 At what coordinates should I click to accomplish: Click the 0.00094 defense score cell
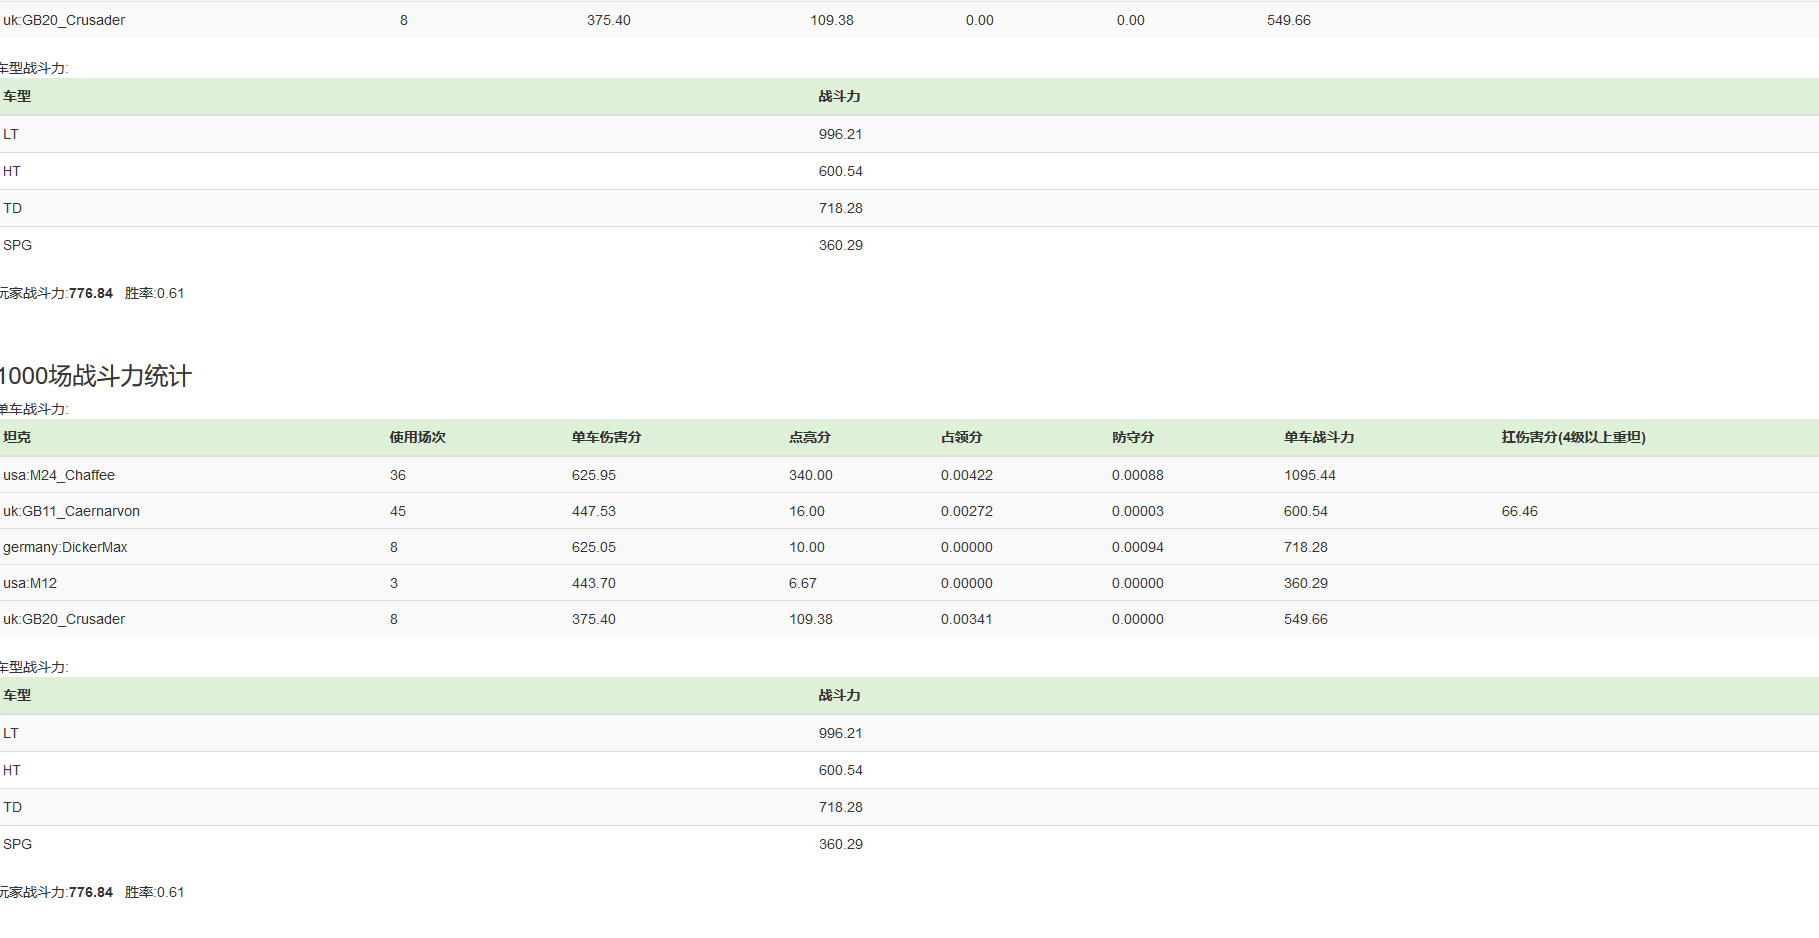click(1137, 547)
